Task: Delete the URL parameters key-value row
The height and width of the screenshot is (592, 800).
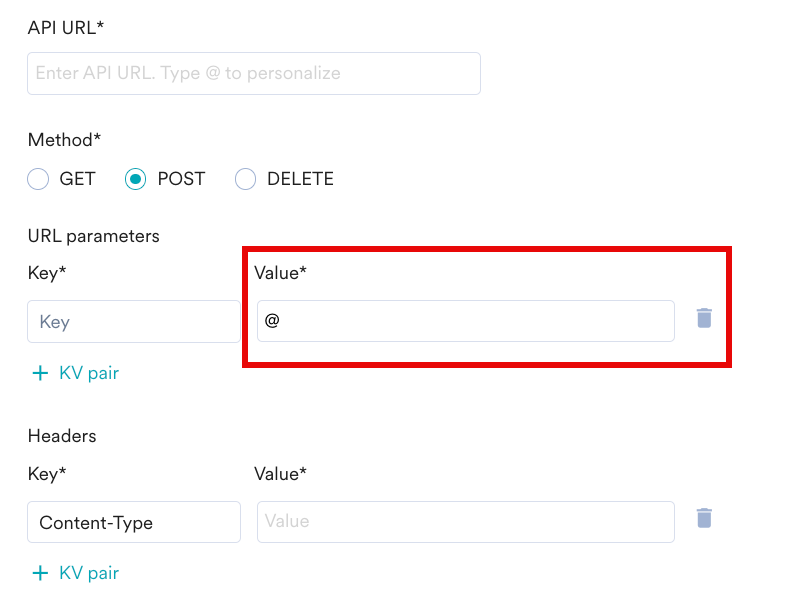Action: pyautogui.click(x=704, y=318)
